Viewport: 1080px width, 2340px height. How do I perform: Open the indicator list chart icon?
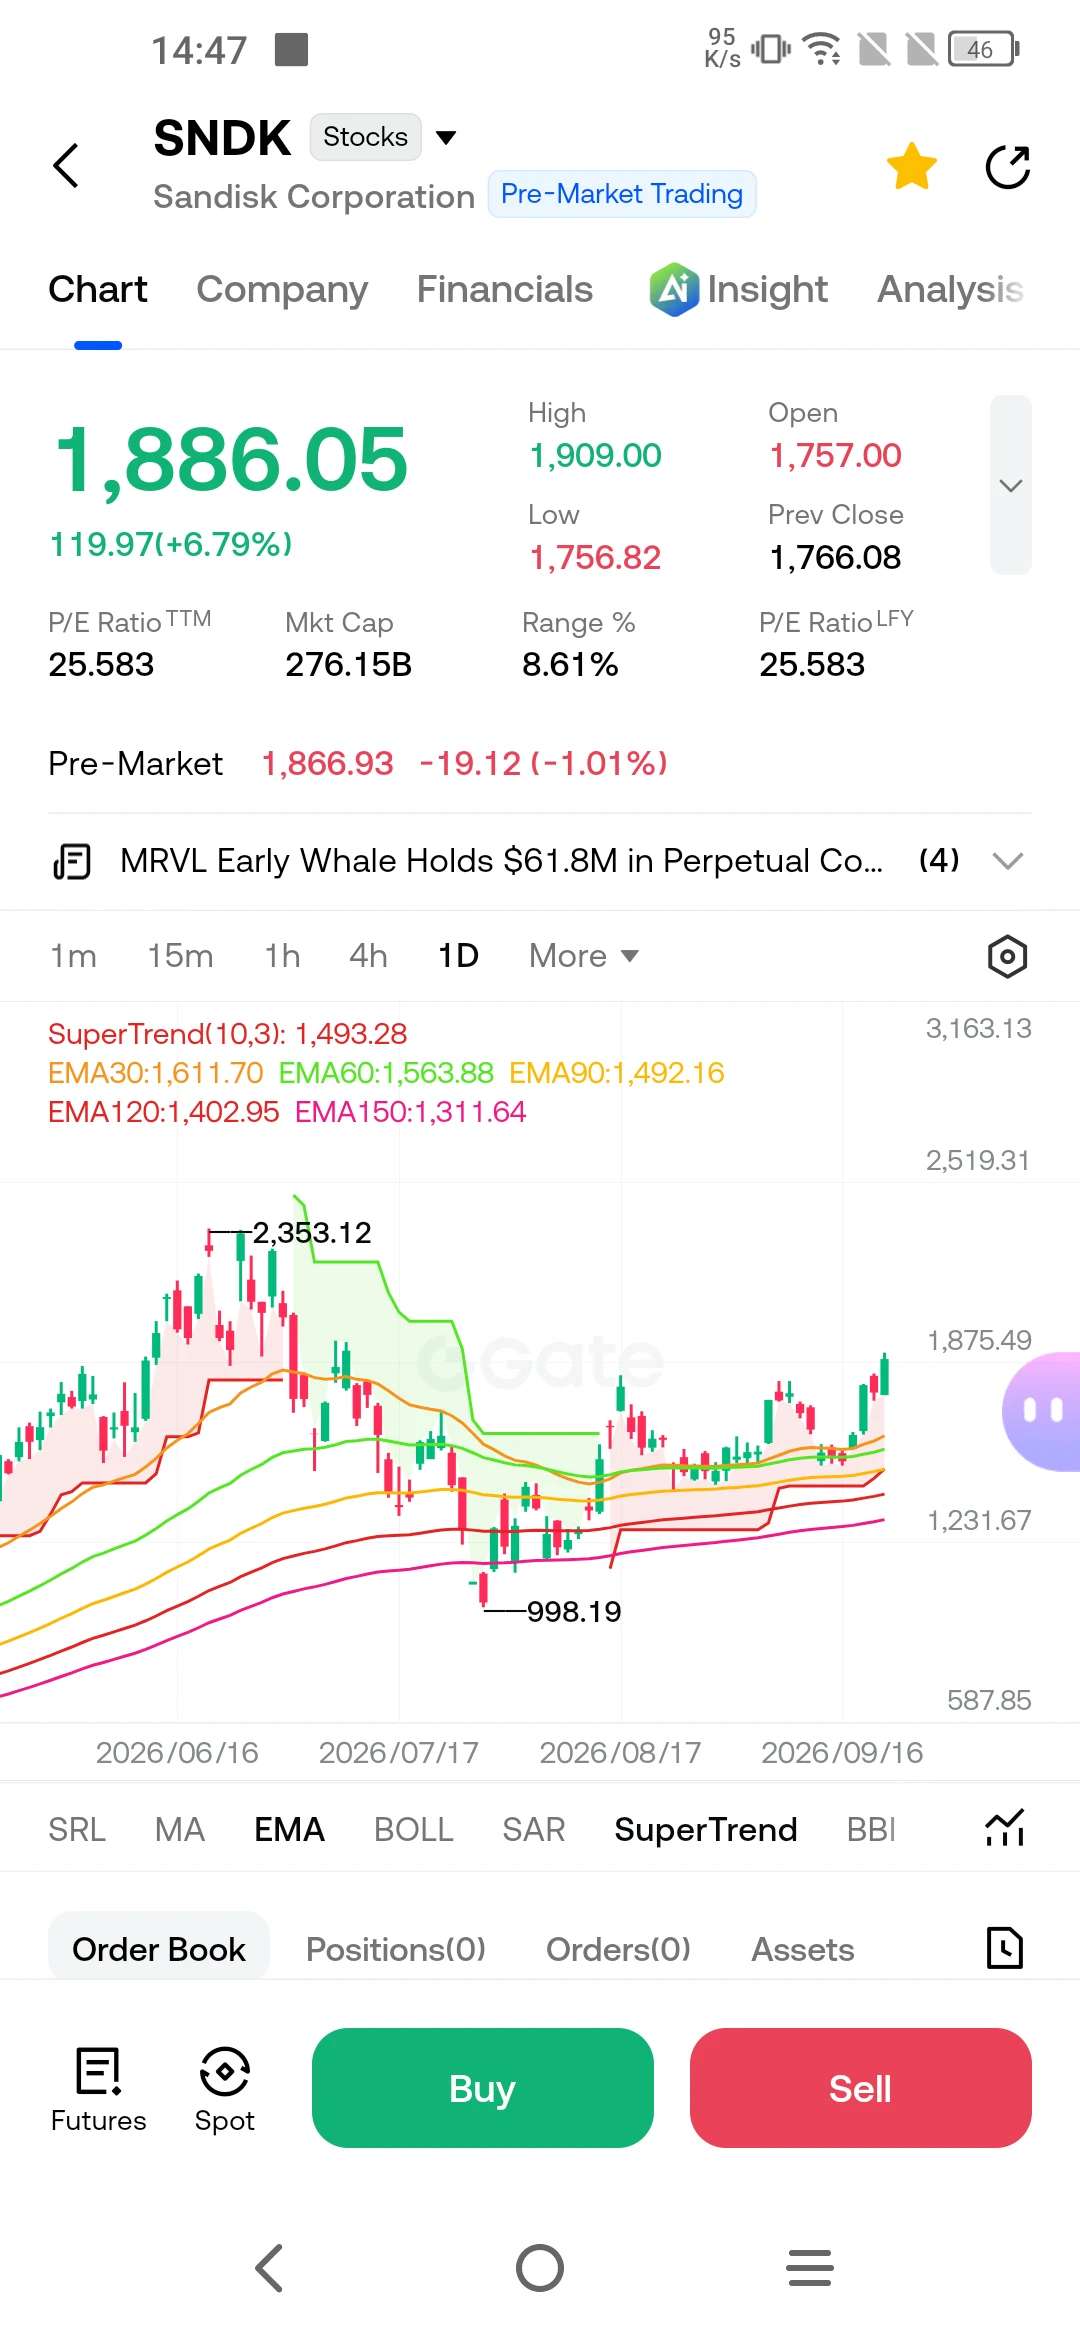click(x=1005, y=1828)
